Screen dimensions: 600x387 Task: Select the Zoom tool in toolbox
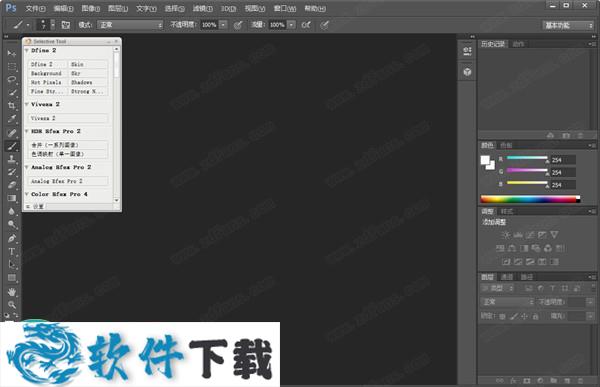12,305
